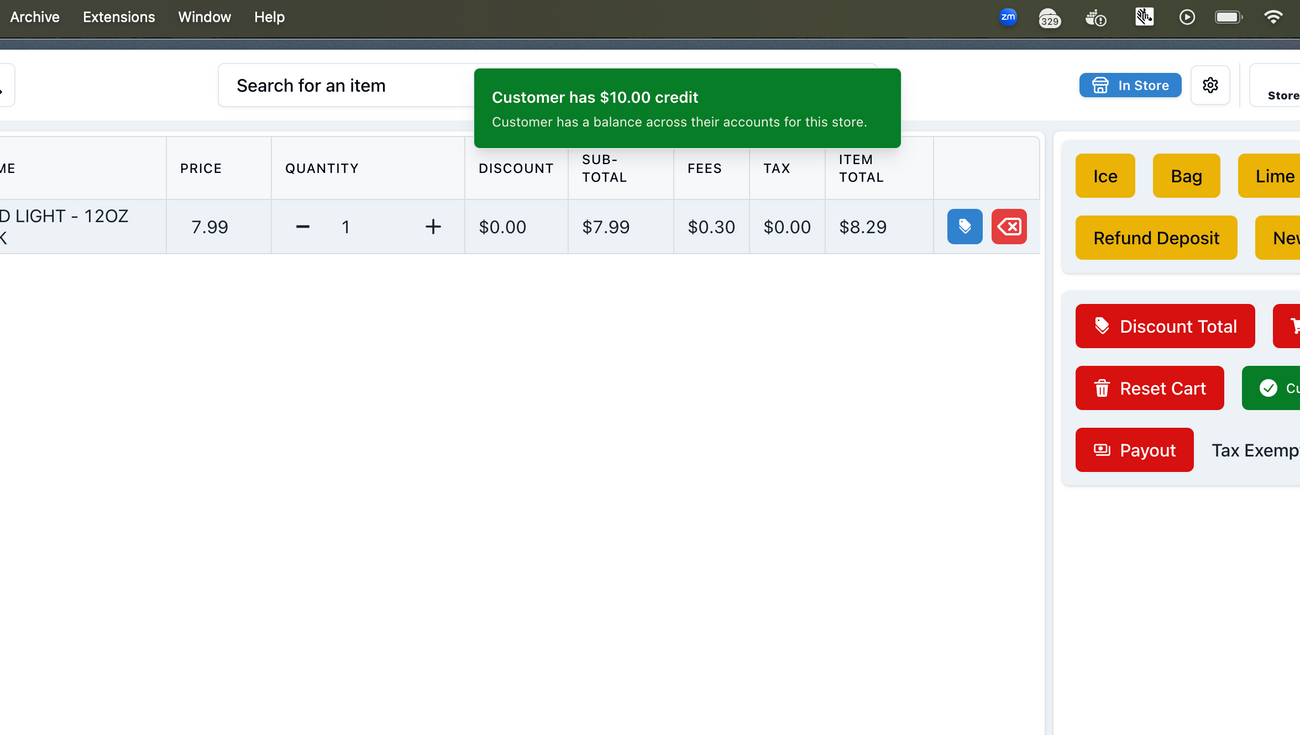Add Bag quick item
Image resolution: width=1300 pixels, height=735 pixels.
(1186, 176)
